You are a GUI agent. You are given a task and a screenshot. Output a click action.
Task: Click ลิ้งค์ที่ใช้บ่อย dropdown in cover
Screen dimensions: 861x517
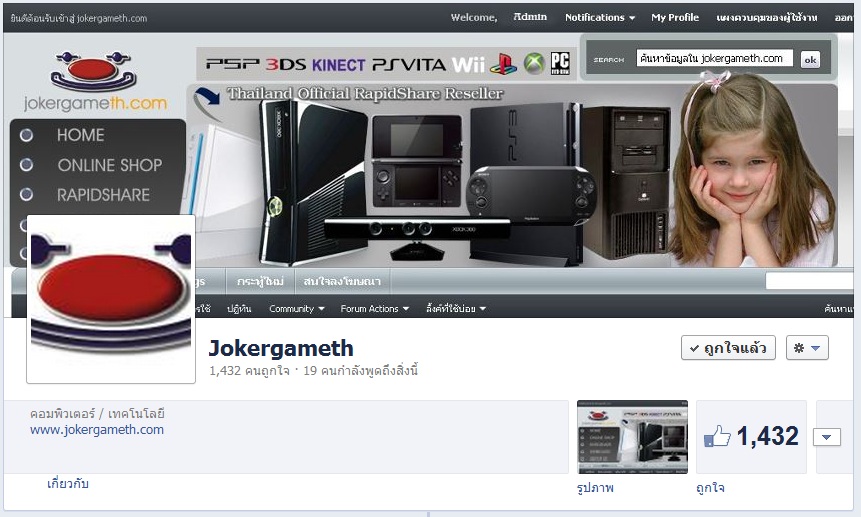(x=456, y=308)
